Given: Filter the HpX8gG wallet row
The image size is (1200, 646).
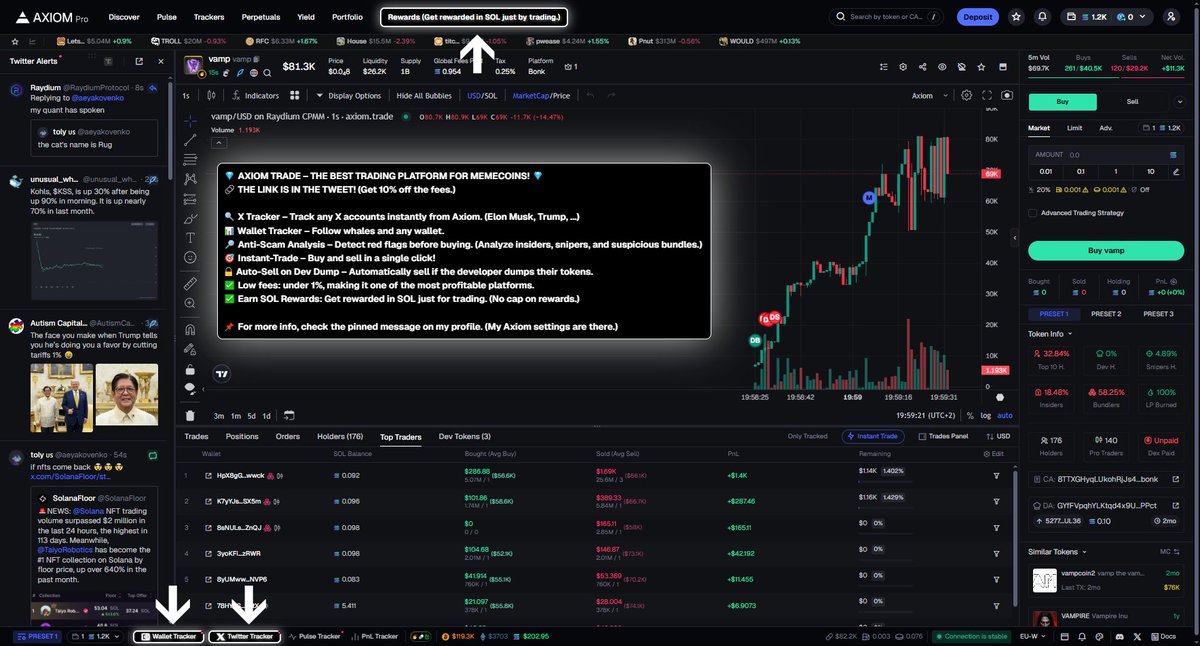Looking at the screenshot, I should [996, 476].
